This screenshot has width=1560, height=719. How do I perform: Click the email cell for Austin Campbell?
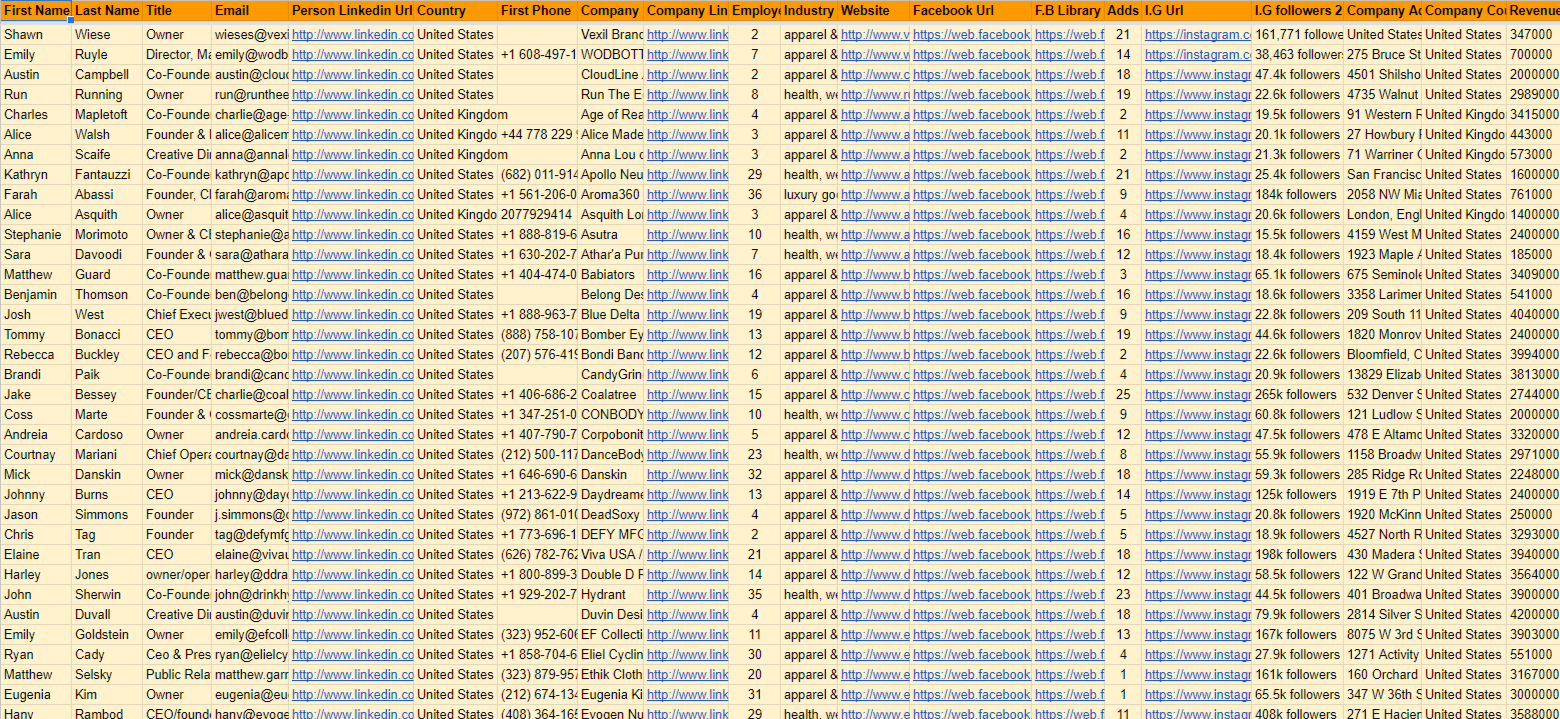(x=250, y=74)
